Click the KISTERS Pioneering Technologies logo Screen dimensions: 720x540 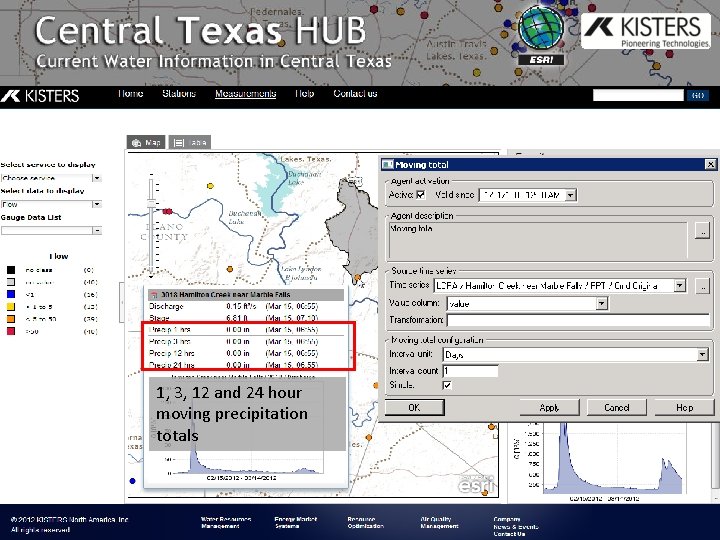click(646, 31)
